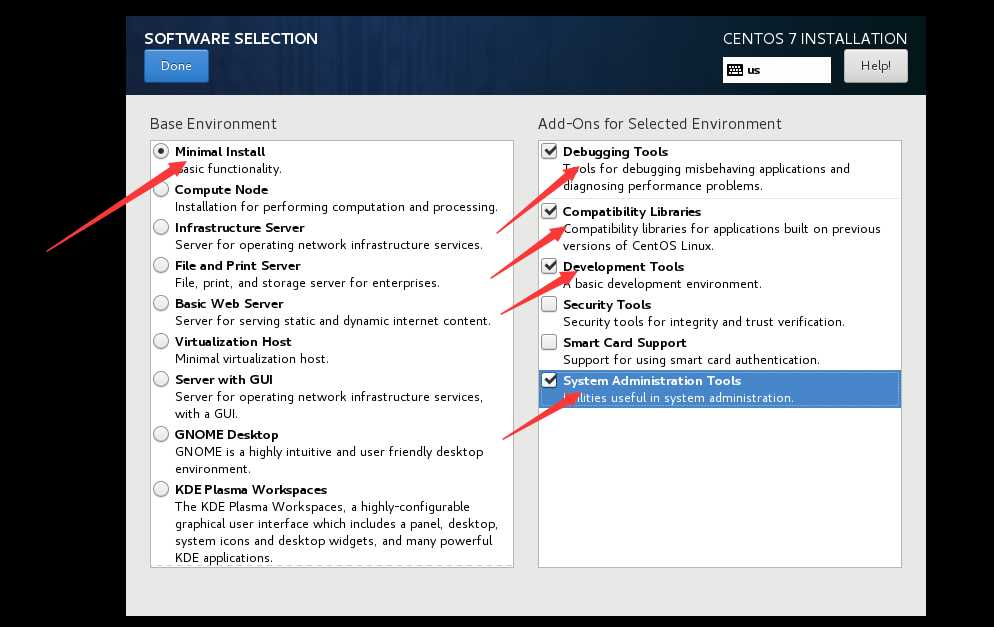Image resolution: width=994 pixels, height=627 pixels.
Task: Choose KDE Plasma Workspaces environment
Action: [161, 489]
